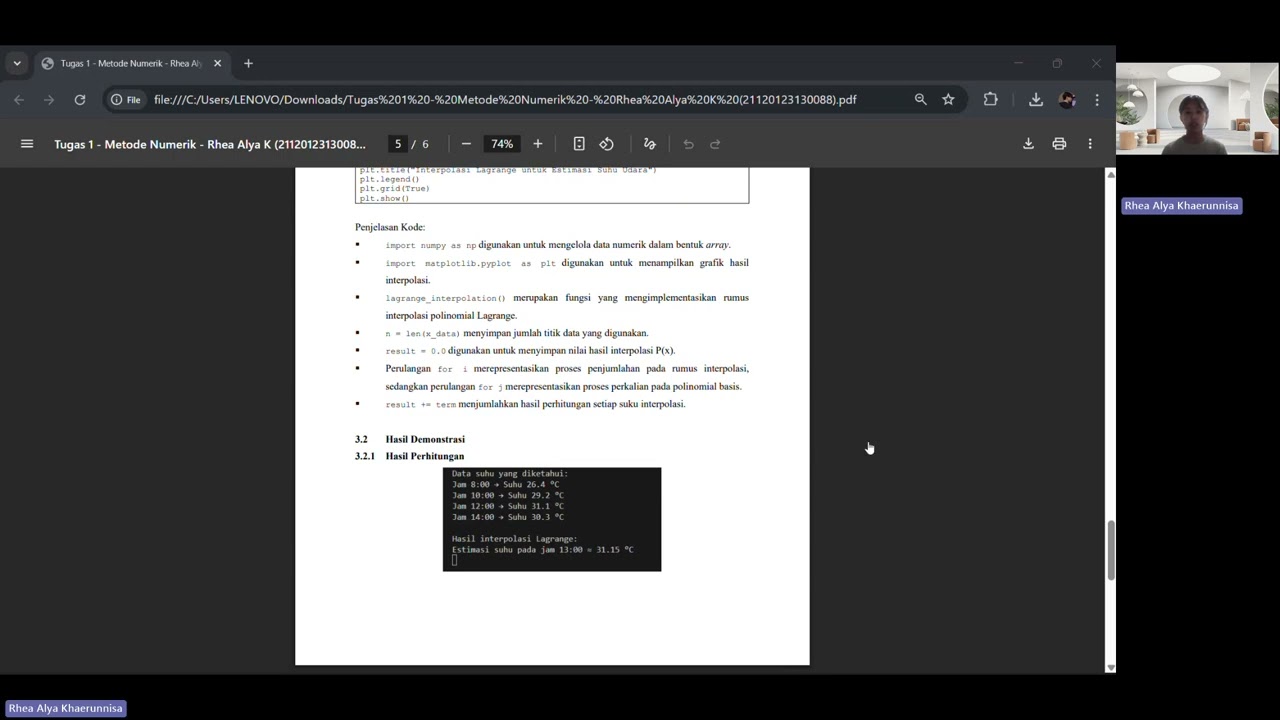Click the 'result += term' bullet text

pos(535,404)
